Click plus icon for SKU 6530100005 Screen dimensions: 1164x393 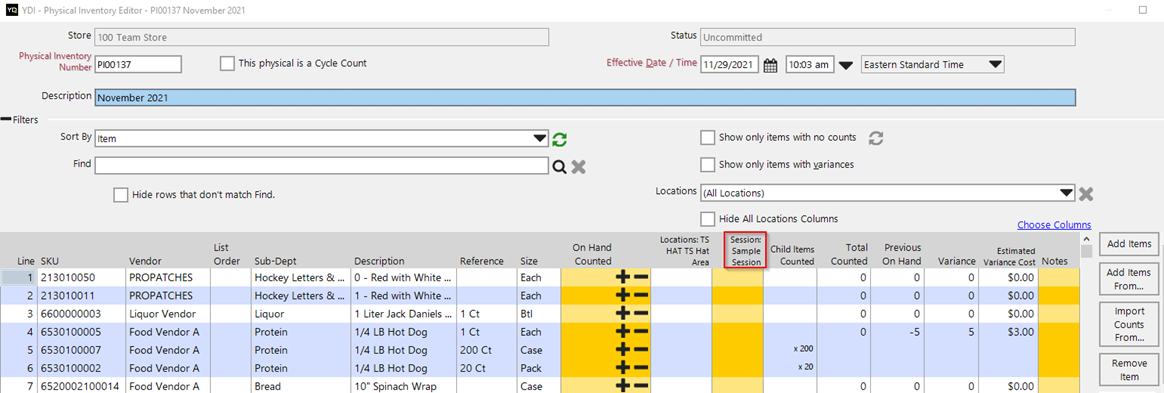click(623, 331)
